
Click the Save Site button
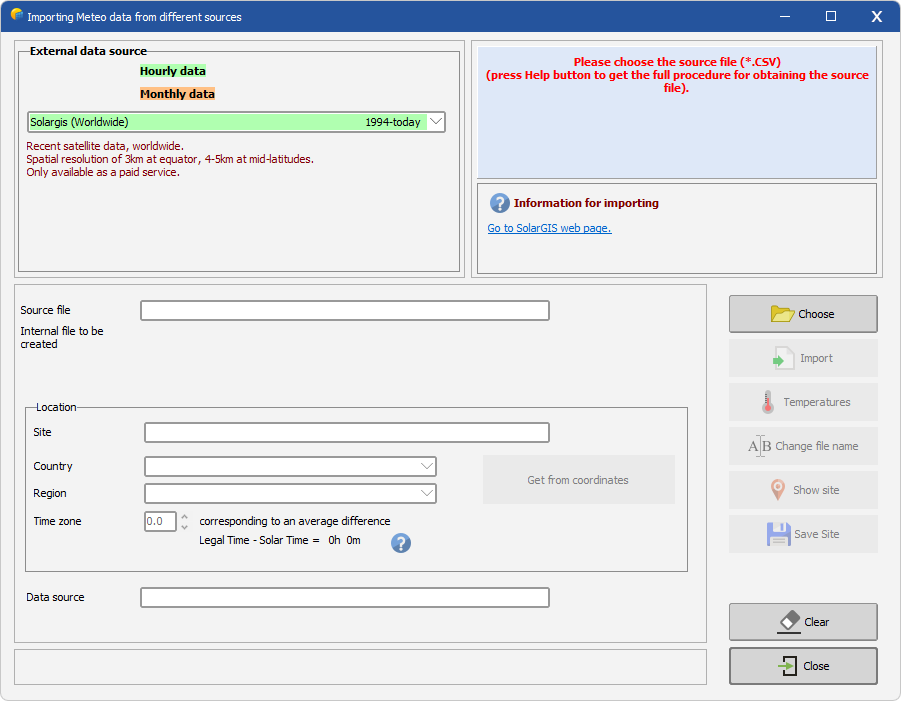803,534
